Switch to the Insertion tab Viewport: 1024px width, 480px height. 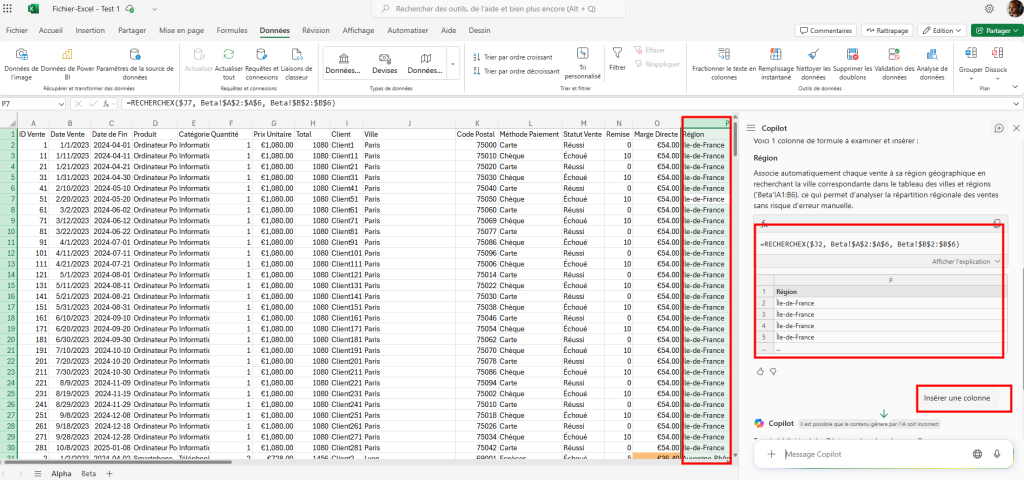[90, 30]
